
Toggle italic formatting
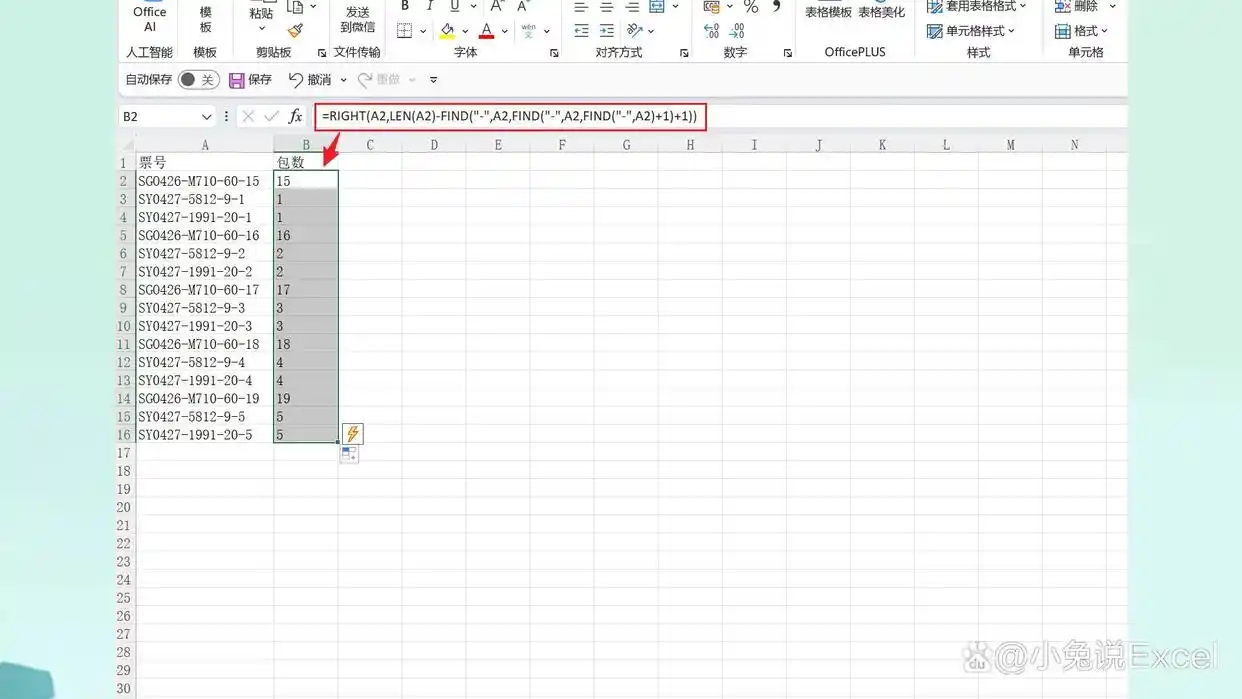[430, 6]
